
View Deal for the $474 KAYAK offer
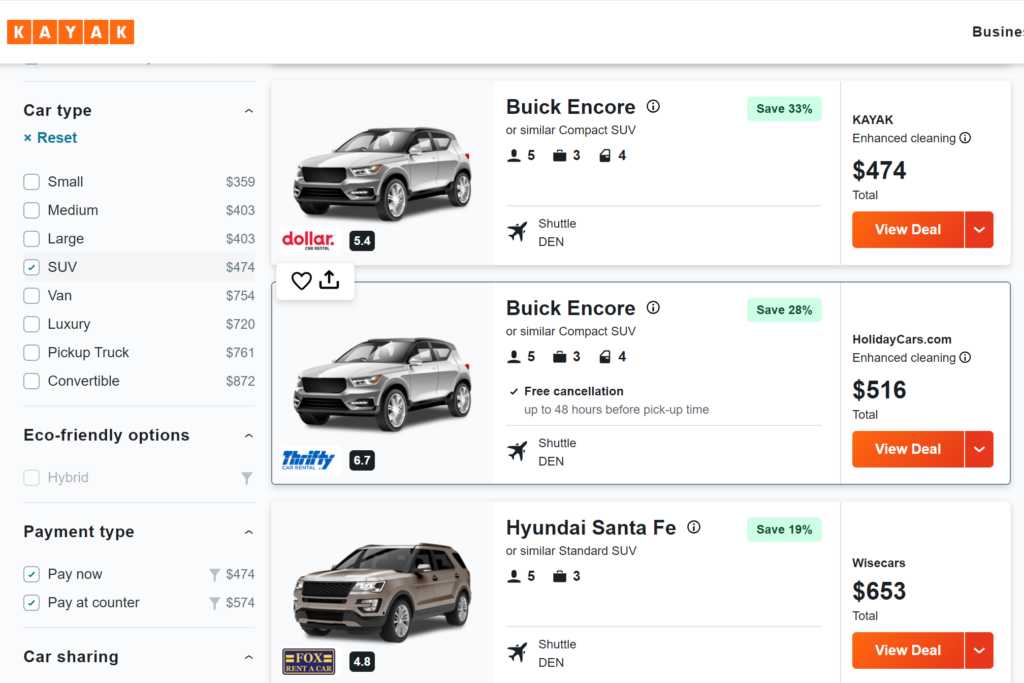tap(908, 230)
